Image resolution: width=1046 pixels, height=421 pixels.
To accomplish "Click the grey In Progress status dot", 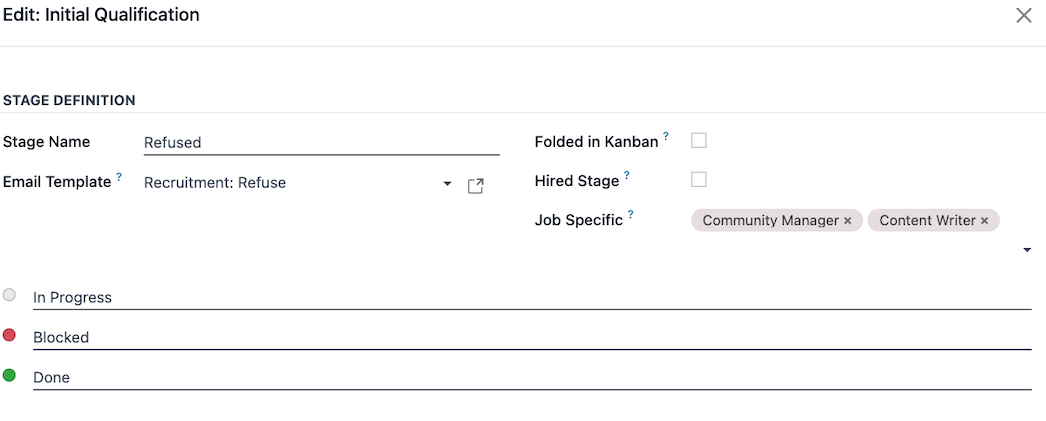I will [10, 295].
